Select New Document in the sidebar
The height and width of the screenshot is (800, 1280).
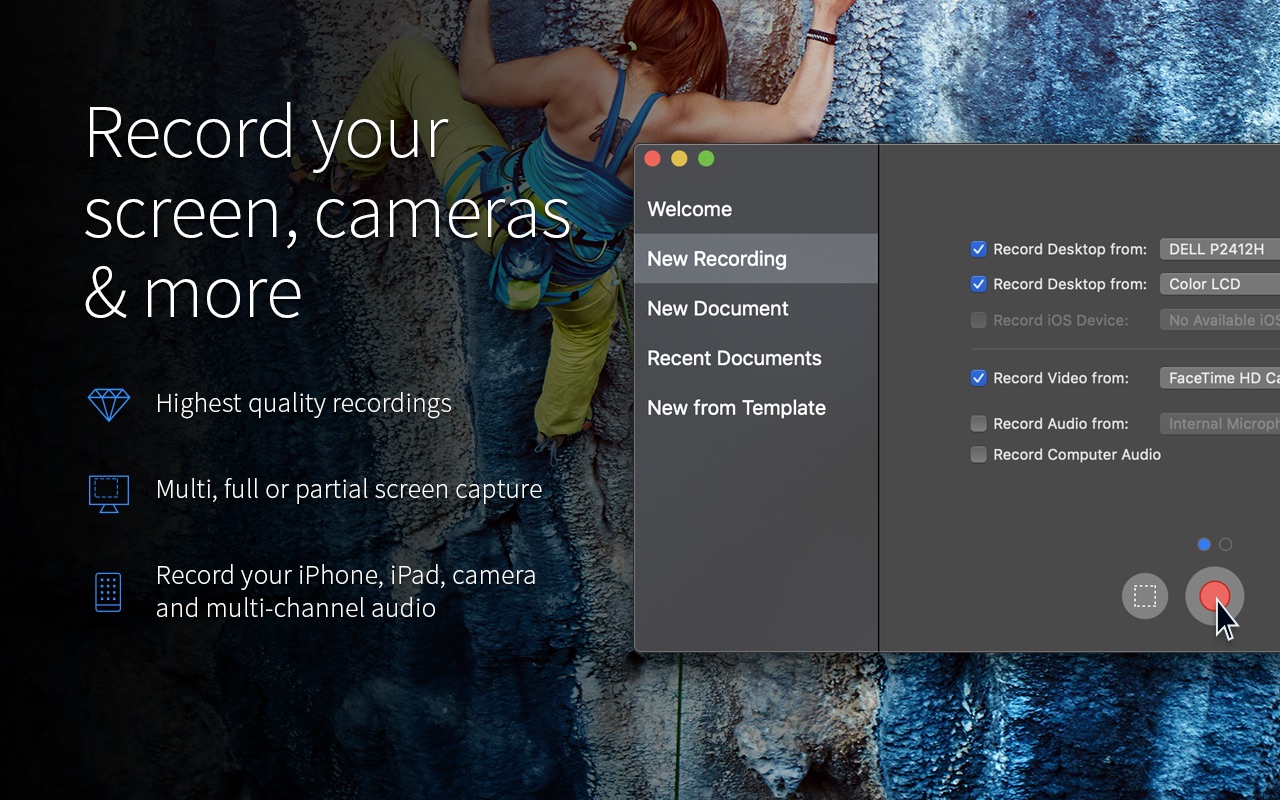(718, 309)
